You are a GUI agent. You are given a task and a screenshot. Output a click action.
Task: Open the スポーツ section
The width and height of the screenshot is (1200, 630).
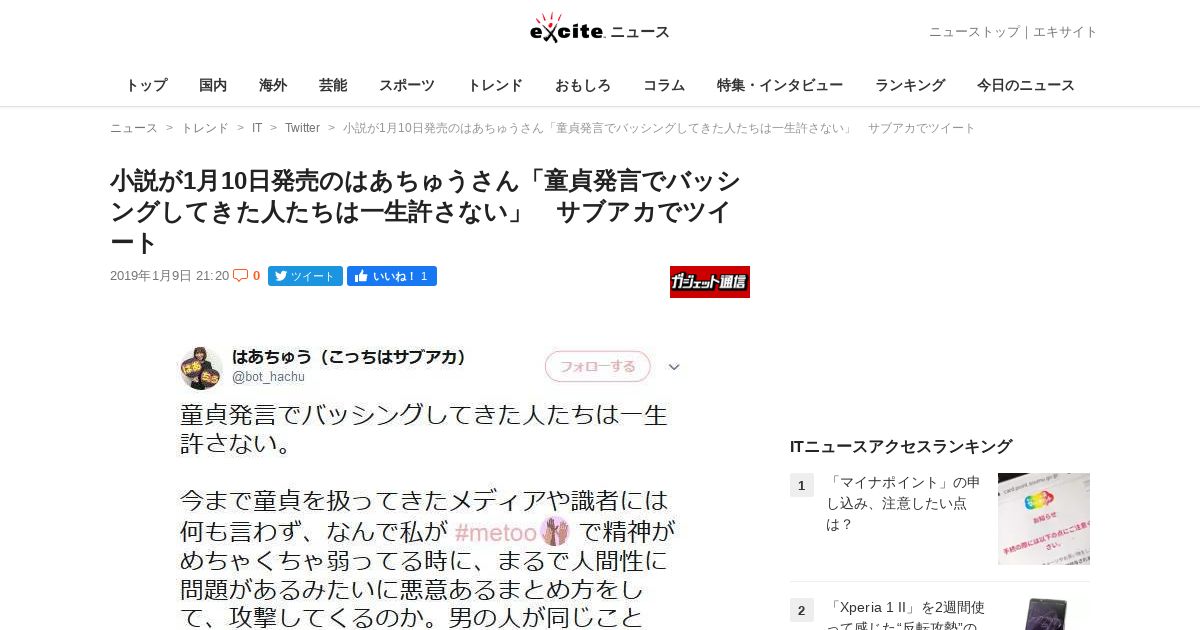[407, 85]
